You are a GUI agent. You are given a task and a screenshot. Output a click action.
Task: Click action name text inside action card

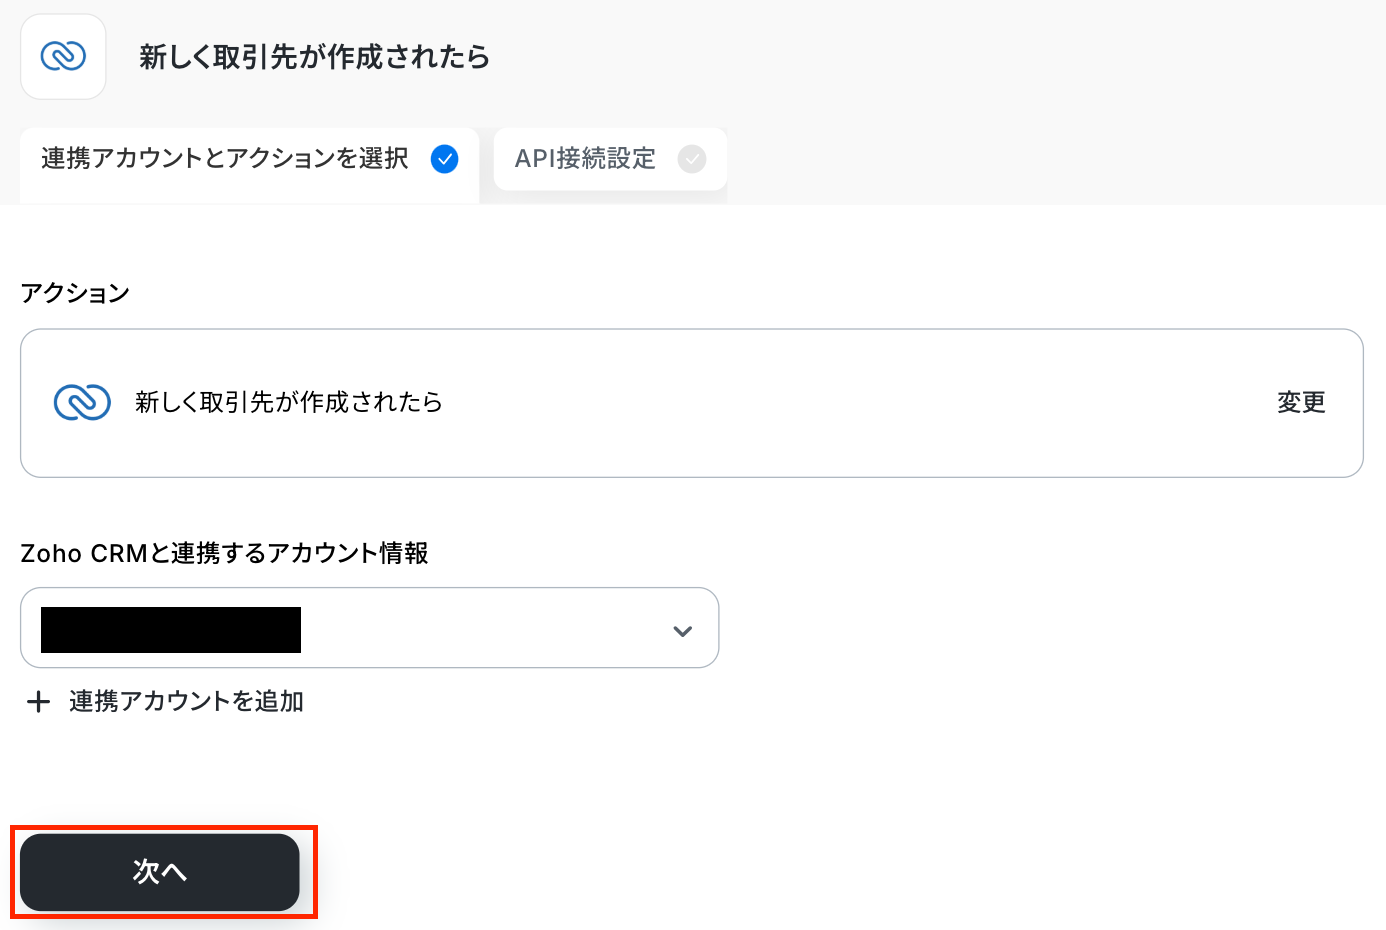tap(288, 402)
